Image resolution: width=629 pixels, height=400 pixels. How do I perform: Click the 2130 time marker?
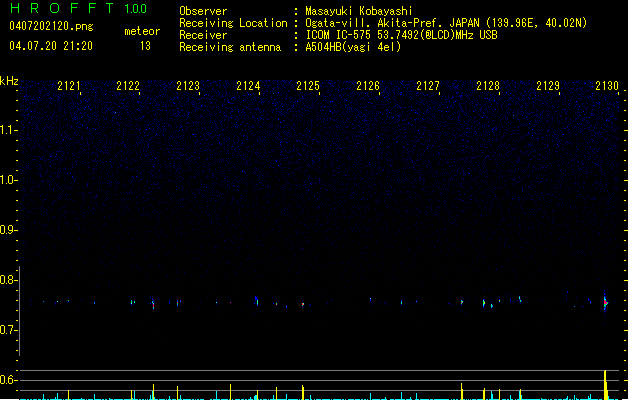(607, 86)
